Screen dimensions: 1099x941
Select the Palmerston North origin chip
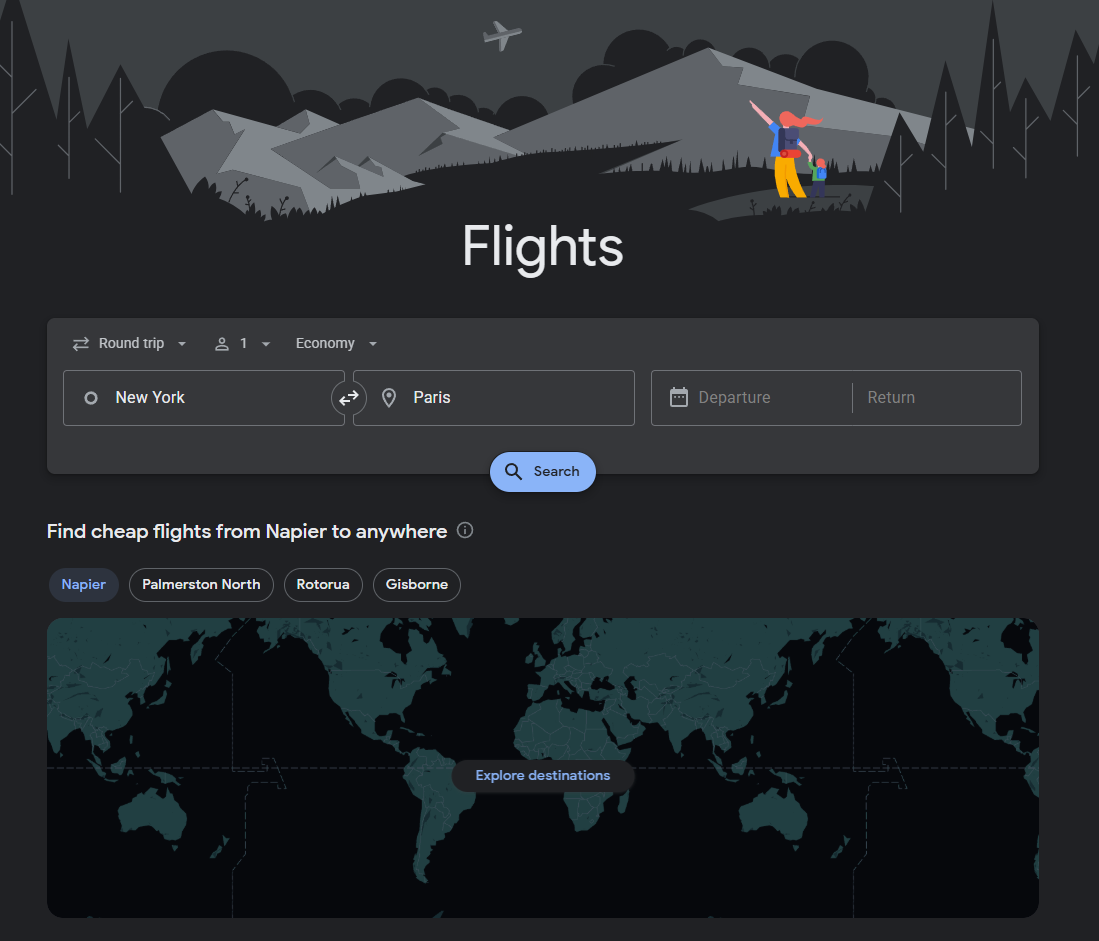pos(201,584)
